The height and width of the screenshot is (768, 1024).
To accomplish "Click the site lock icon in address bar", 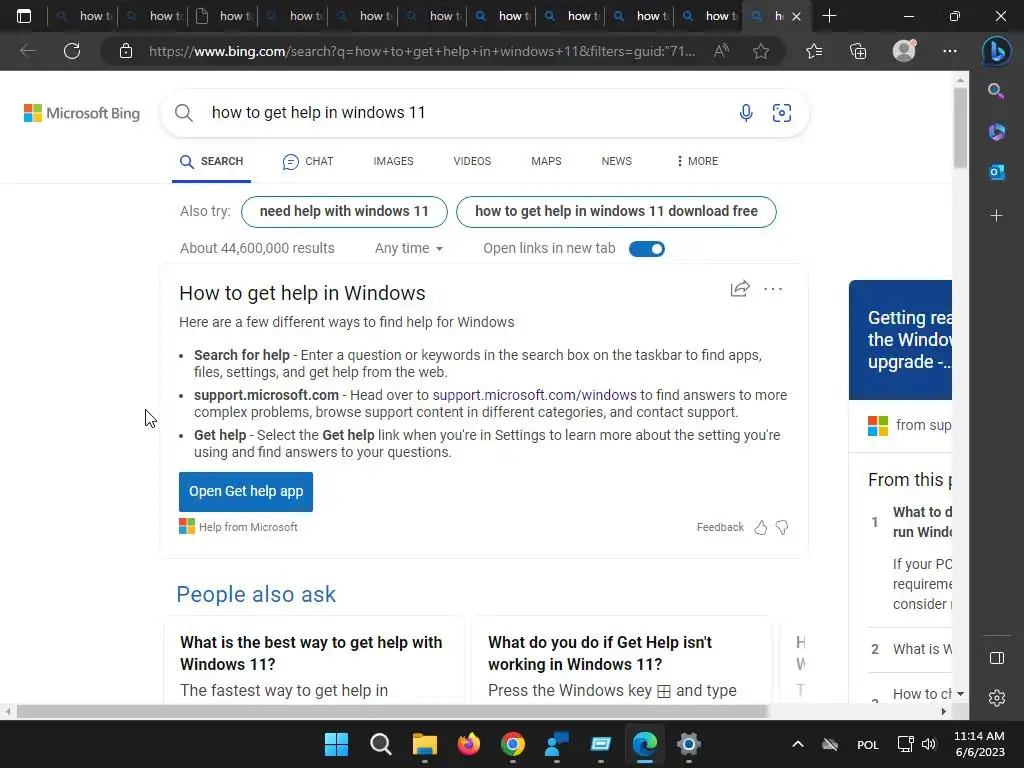I will (x=126, y=51).
